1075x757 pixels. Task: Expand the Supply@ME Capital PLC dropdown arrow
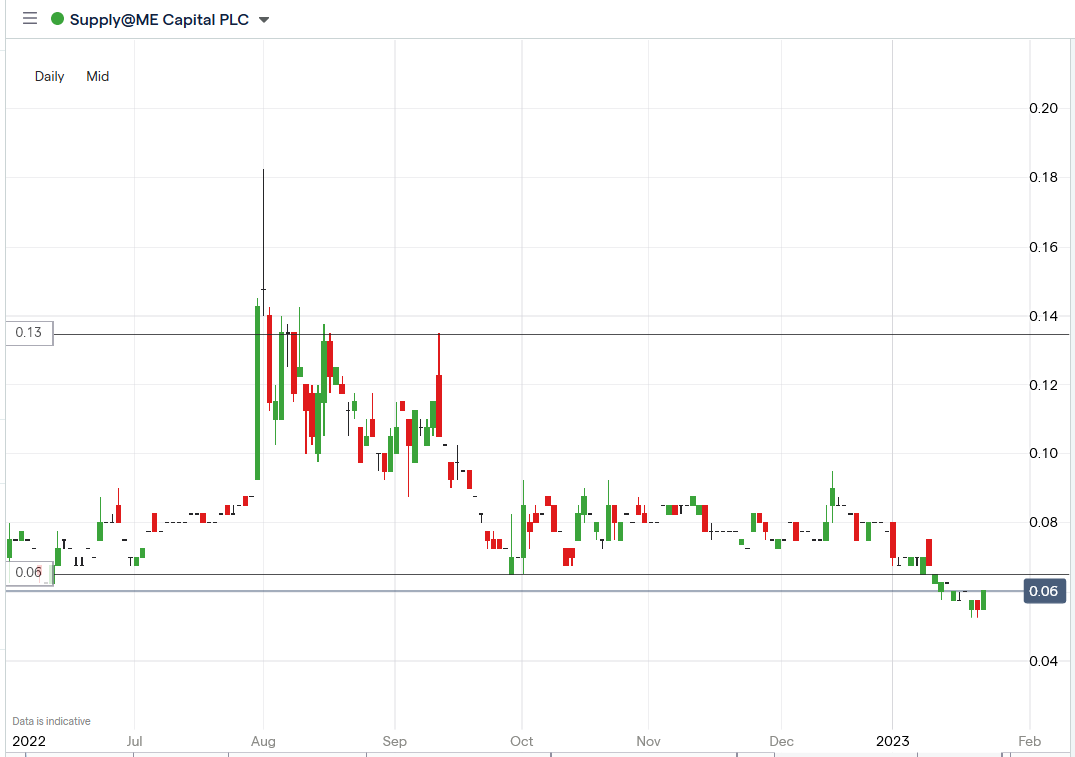264,20
